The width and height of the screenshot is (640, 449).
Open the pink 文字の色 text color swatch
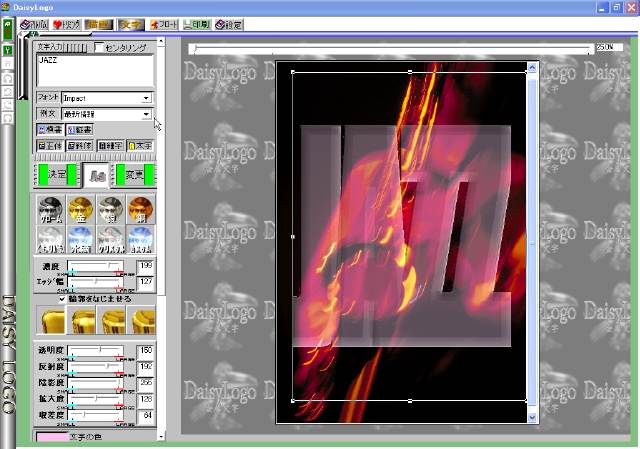coord(52,437)
